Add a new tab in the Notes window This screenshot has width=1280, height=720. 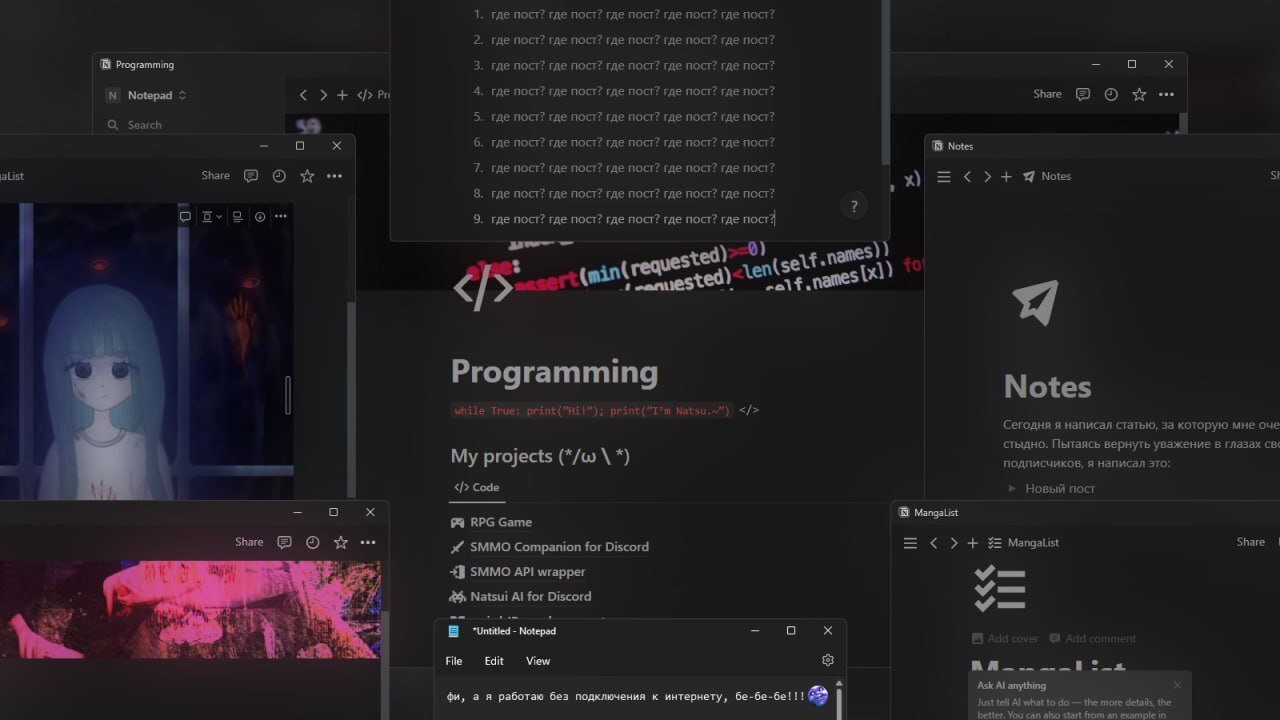(1006, 176)
